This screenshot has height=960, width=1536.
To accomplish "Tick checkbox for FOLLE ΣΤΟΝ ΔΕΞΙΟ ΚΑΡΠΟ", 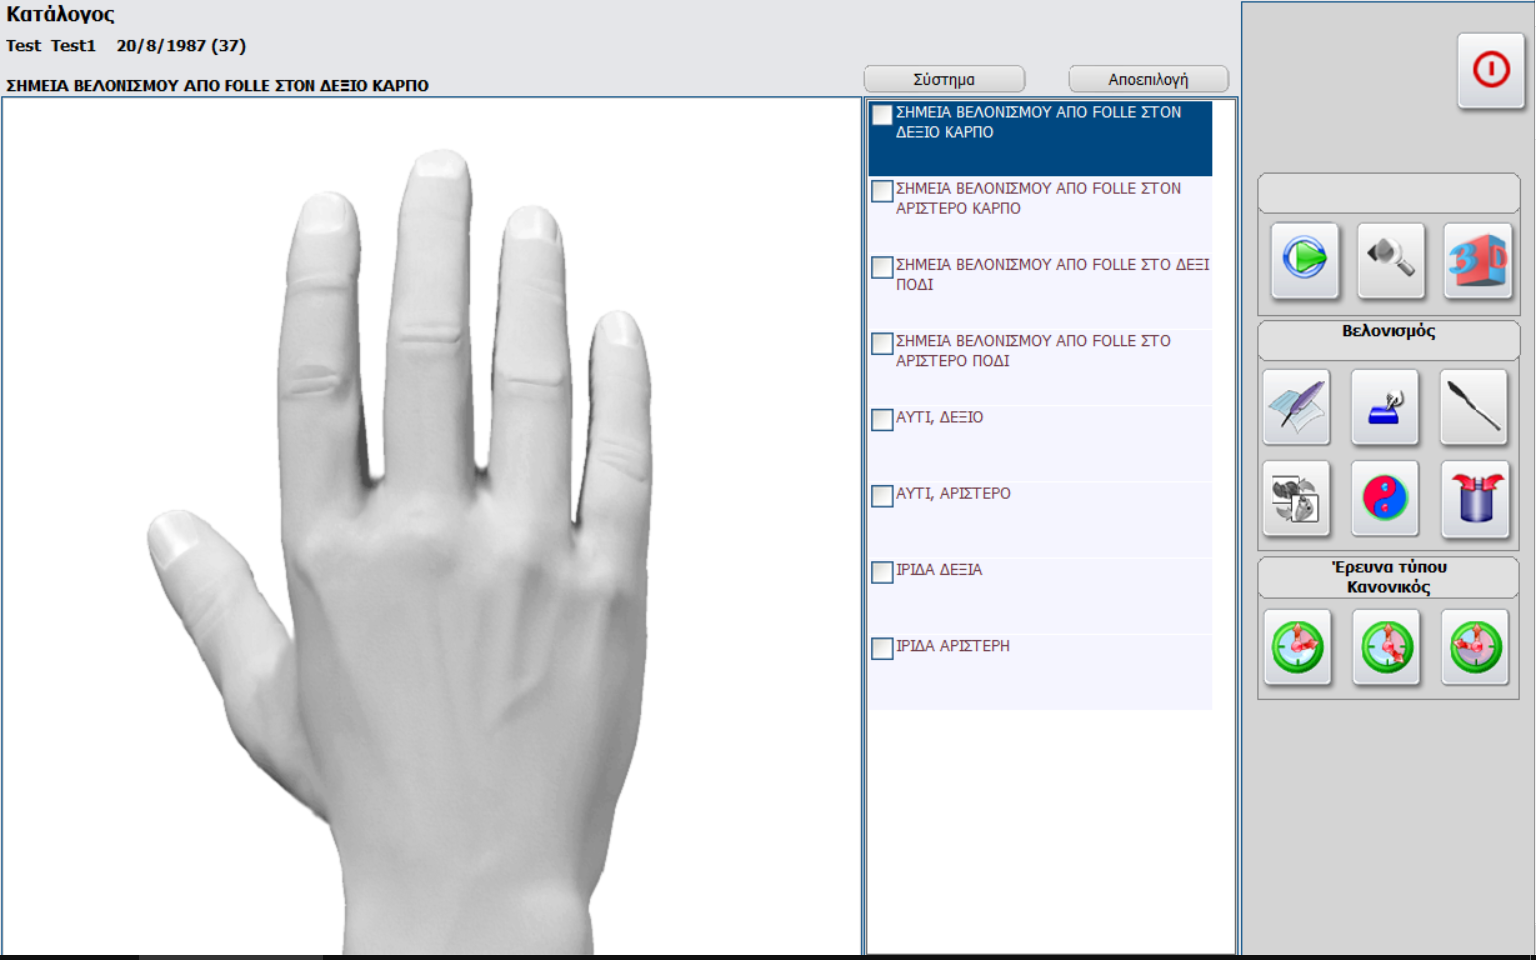I will pyautogui.click(x=882, y=115).
